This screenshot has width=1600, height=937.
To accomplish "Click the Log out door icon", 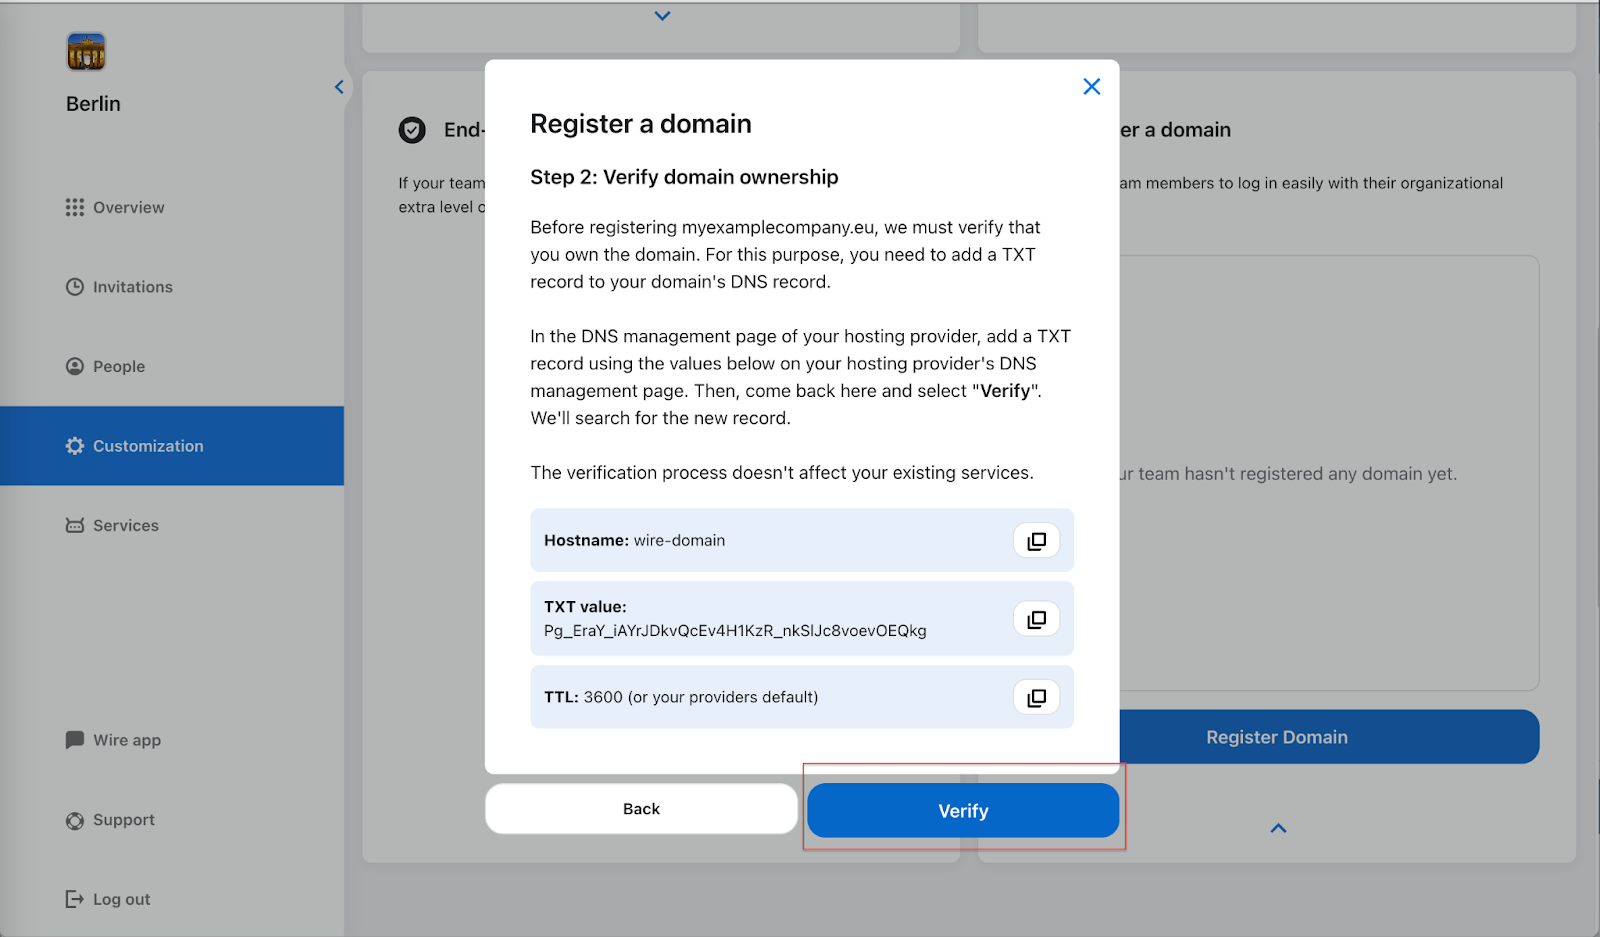I will click(75, 899).
